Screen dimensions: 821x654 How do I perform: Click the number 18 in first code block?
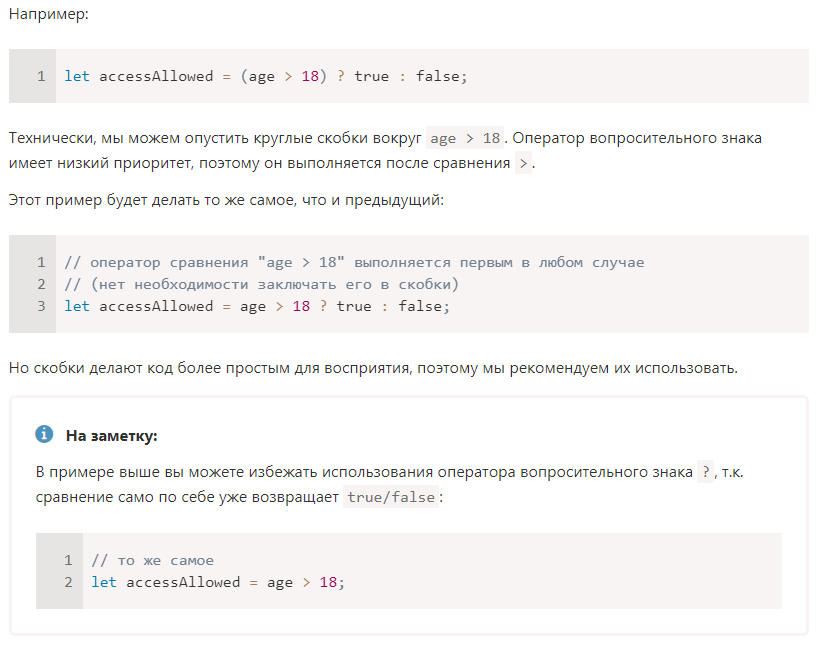[x=310, y=76]
